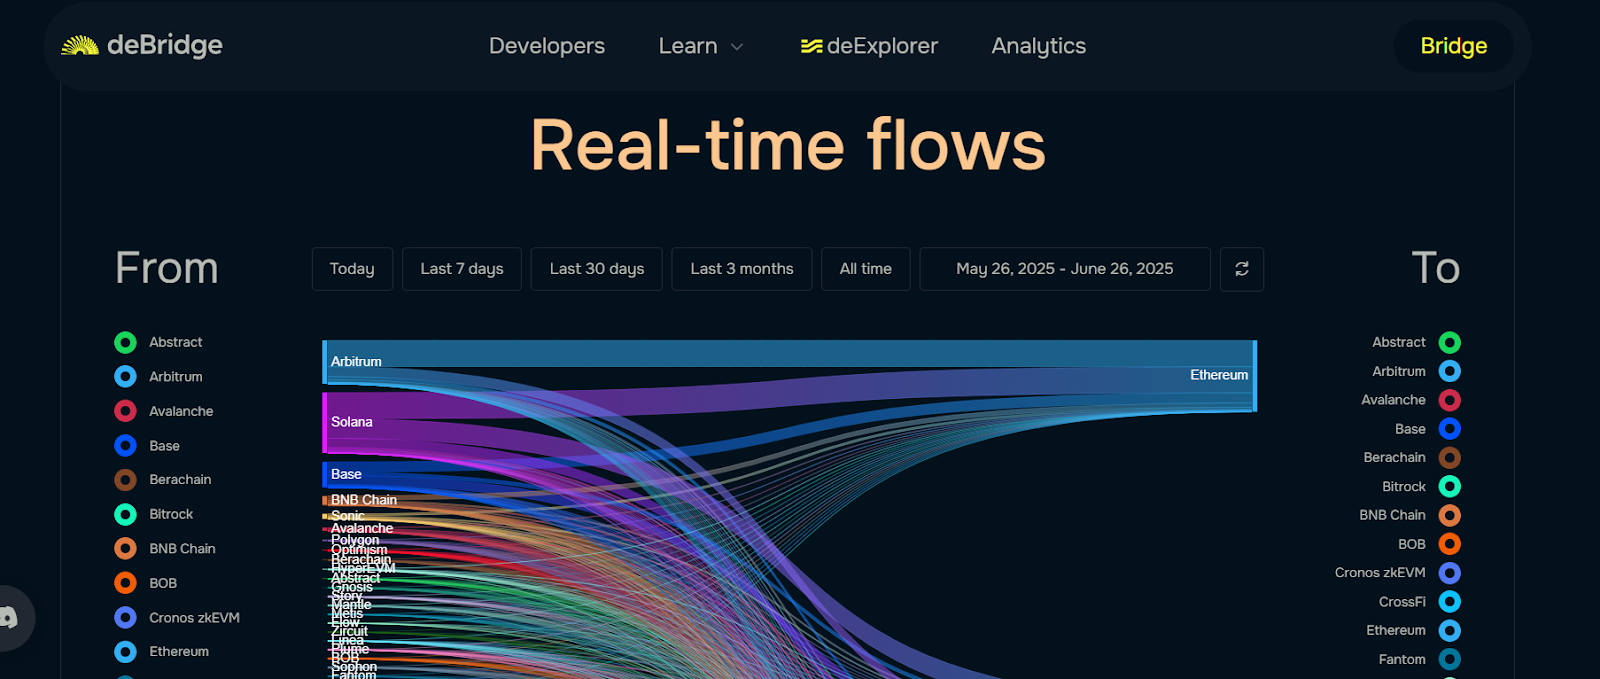Screen dimensions: 1600x679
Task: Click Avalanche's red ring icon in To list
Action: [1450, 400]
